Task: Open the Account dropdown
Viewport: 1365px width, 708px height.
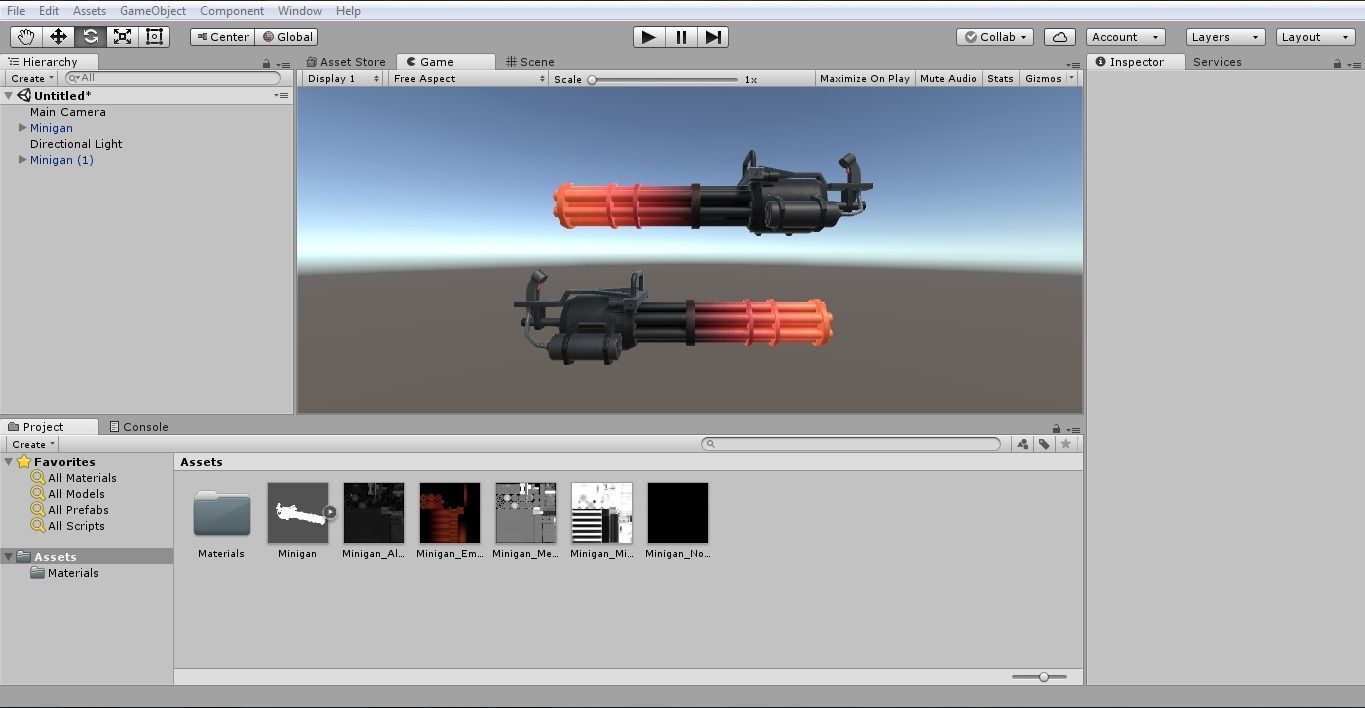Action: coord(1125,37)
